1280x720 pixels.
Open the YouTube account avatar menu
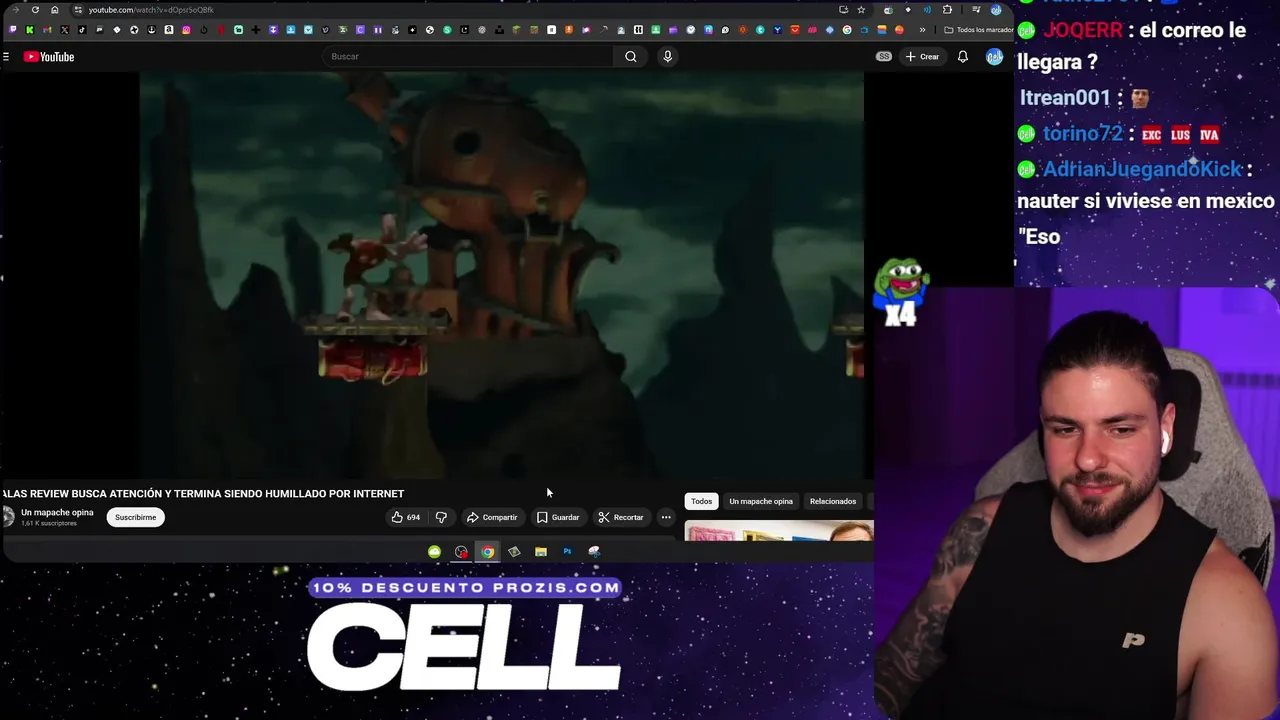point(994,57)
